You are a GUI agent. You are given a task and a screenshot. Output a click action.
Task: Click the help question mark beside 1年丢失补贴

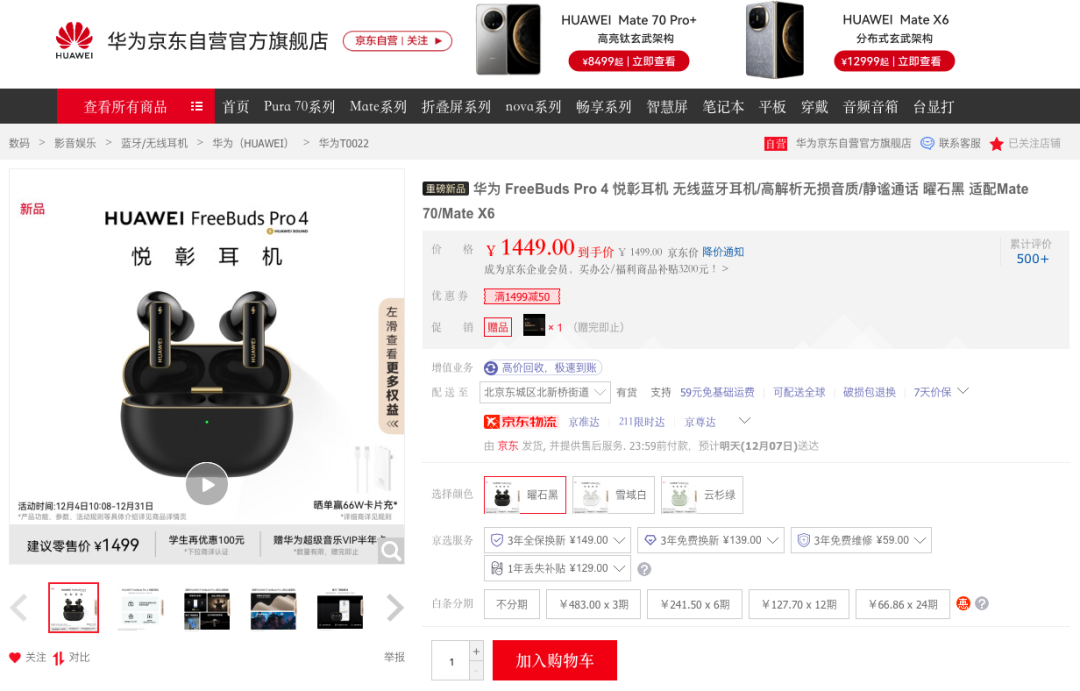(644, 569)
